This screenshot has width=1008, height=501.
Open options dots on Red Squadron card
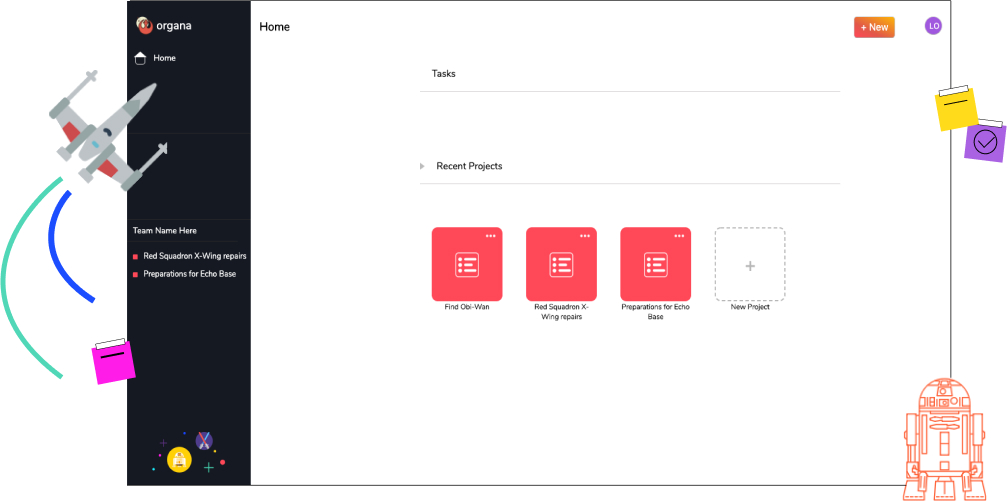click(x=585, y=236)
